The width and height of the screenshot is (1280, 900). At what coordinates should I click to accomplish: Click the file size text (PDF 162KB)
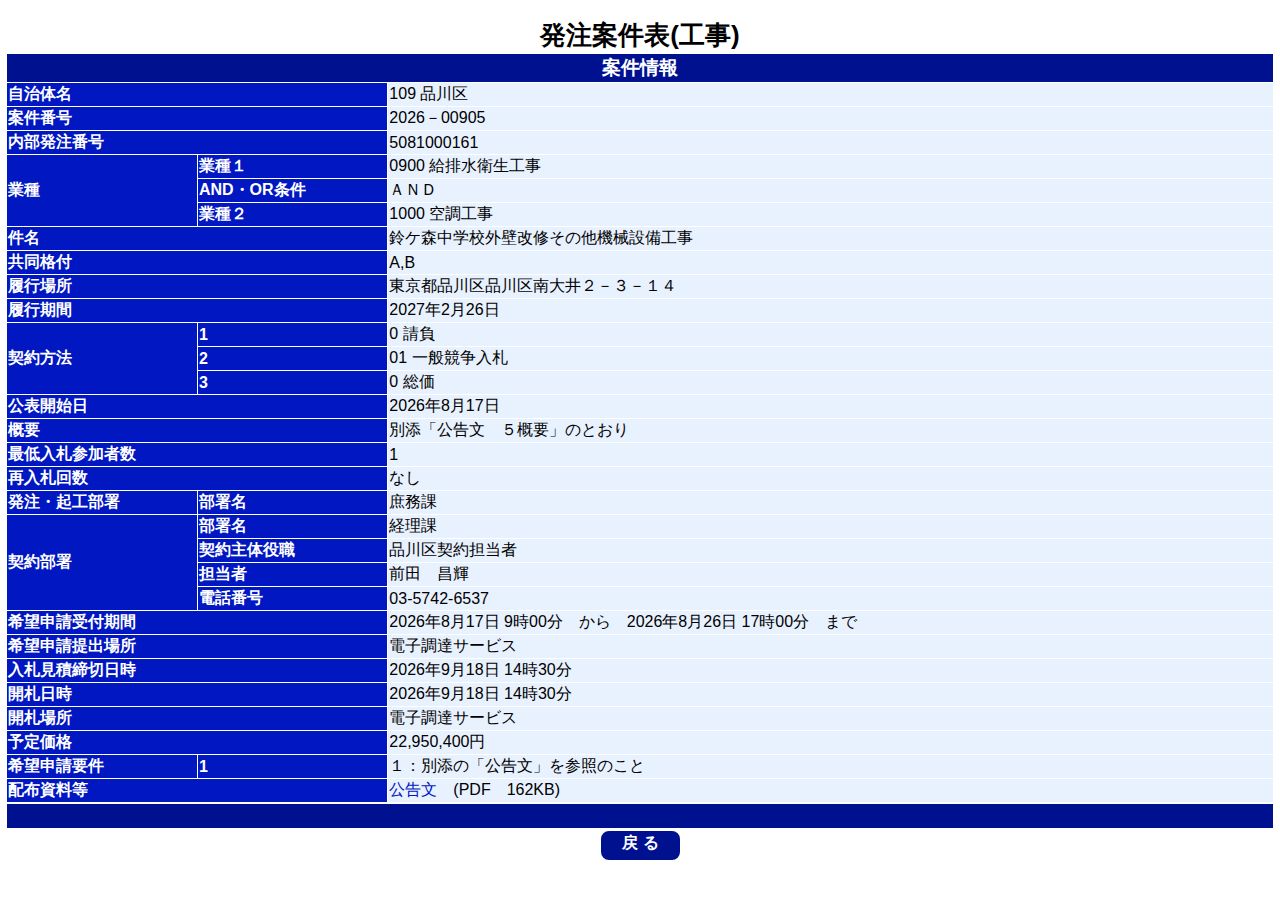507,790
